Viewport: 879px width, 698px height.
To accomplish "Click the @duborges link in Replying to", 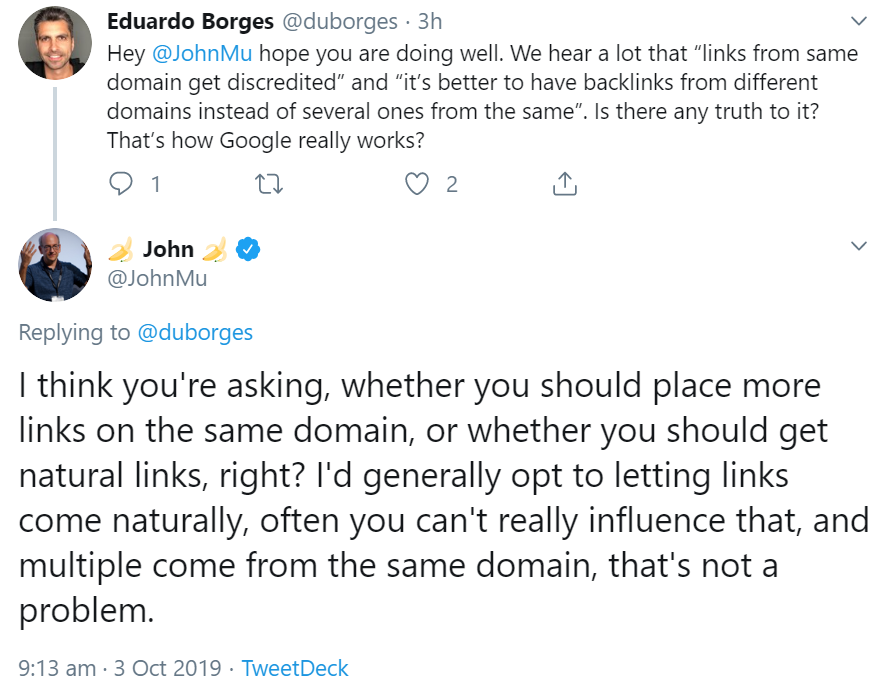I will pyautogui.click(x=196, y=333).
